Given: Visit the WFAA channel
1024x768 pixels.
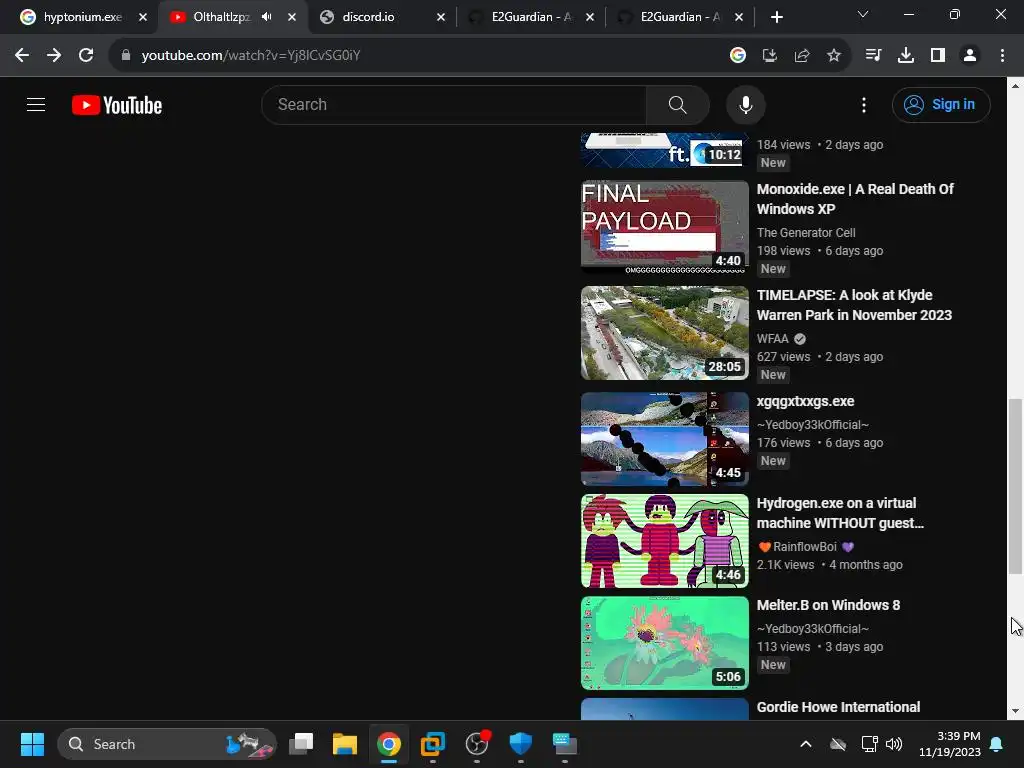Looking at the screenshot, I should [x=773, y=338].
